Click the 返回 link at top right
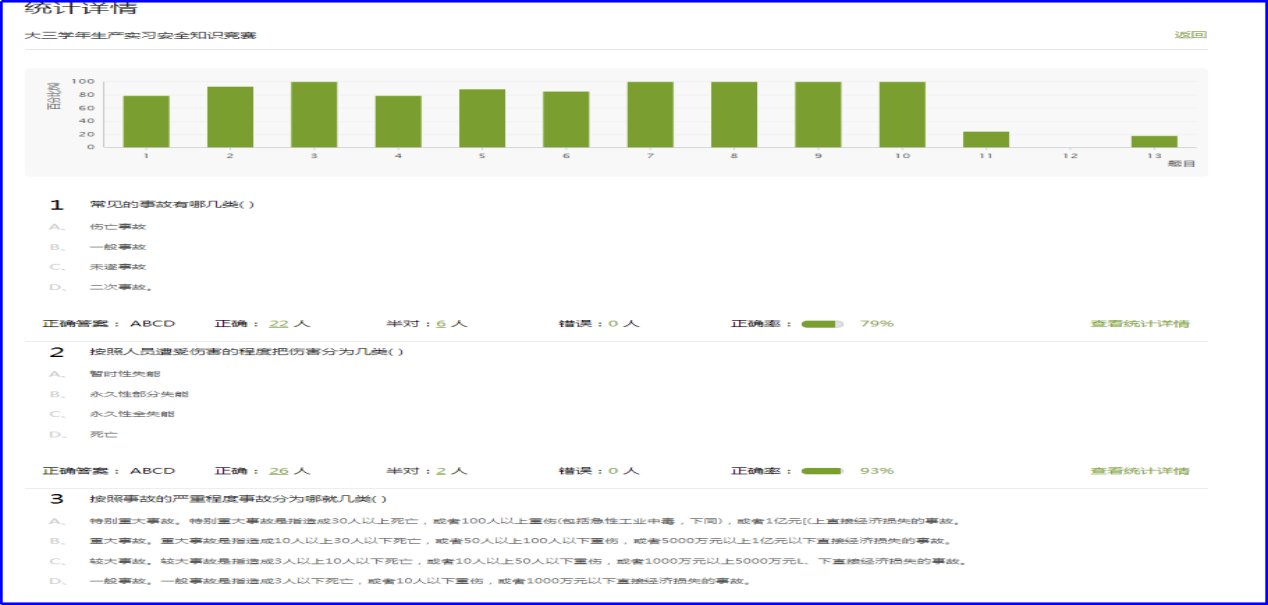The image size is (1268, 605). (x=1190, y=35)
